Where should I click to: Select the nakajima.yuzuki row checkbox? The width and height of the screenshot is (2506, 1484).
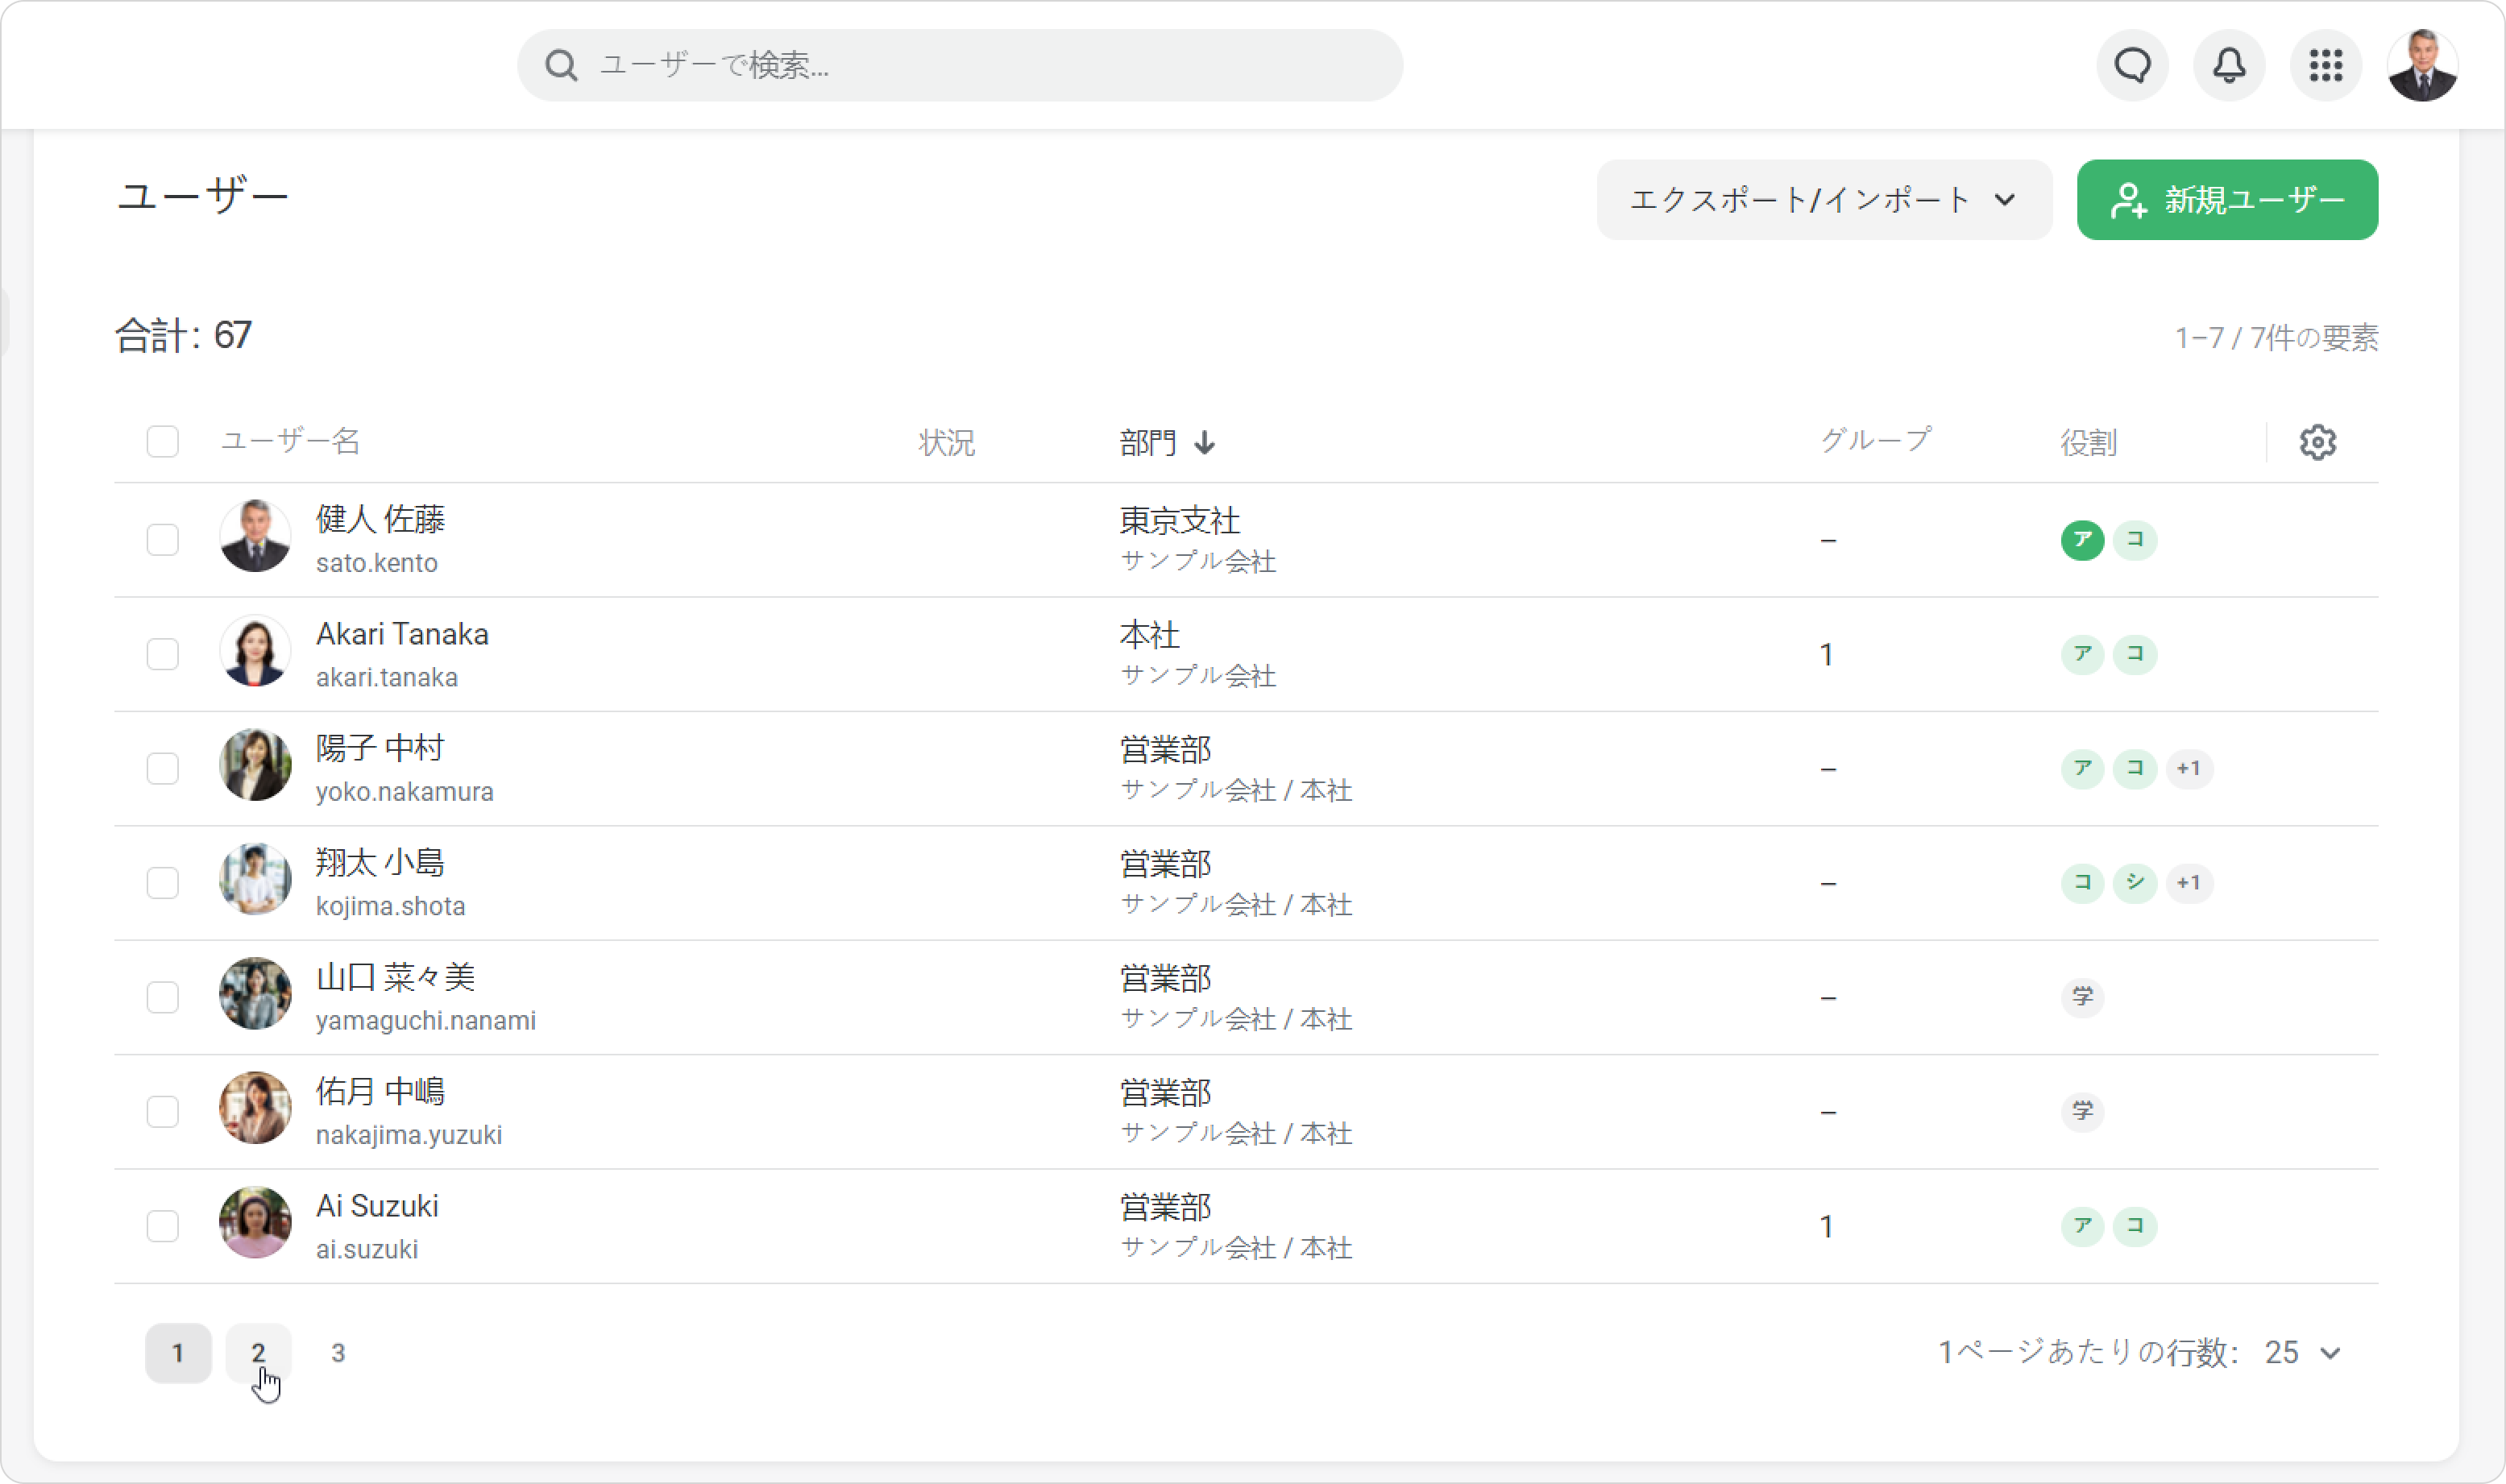[162, 1111]
